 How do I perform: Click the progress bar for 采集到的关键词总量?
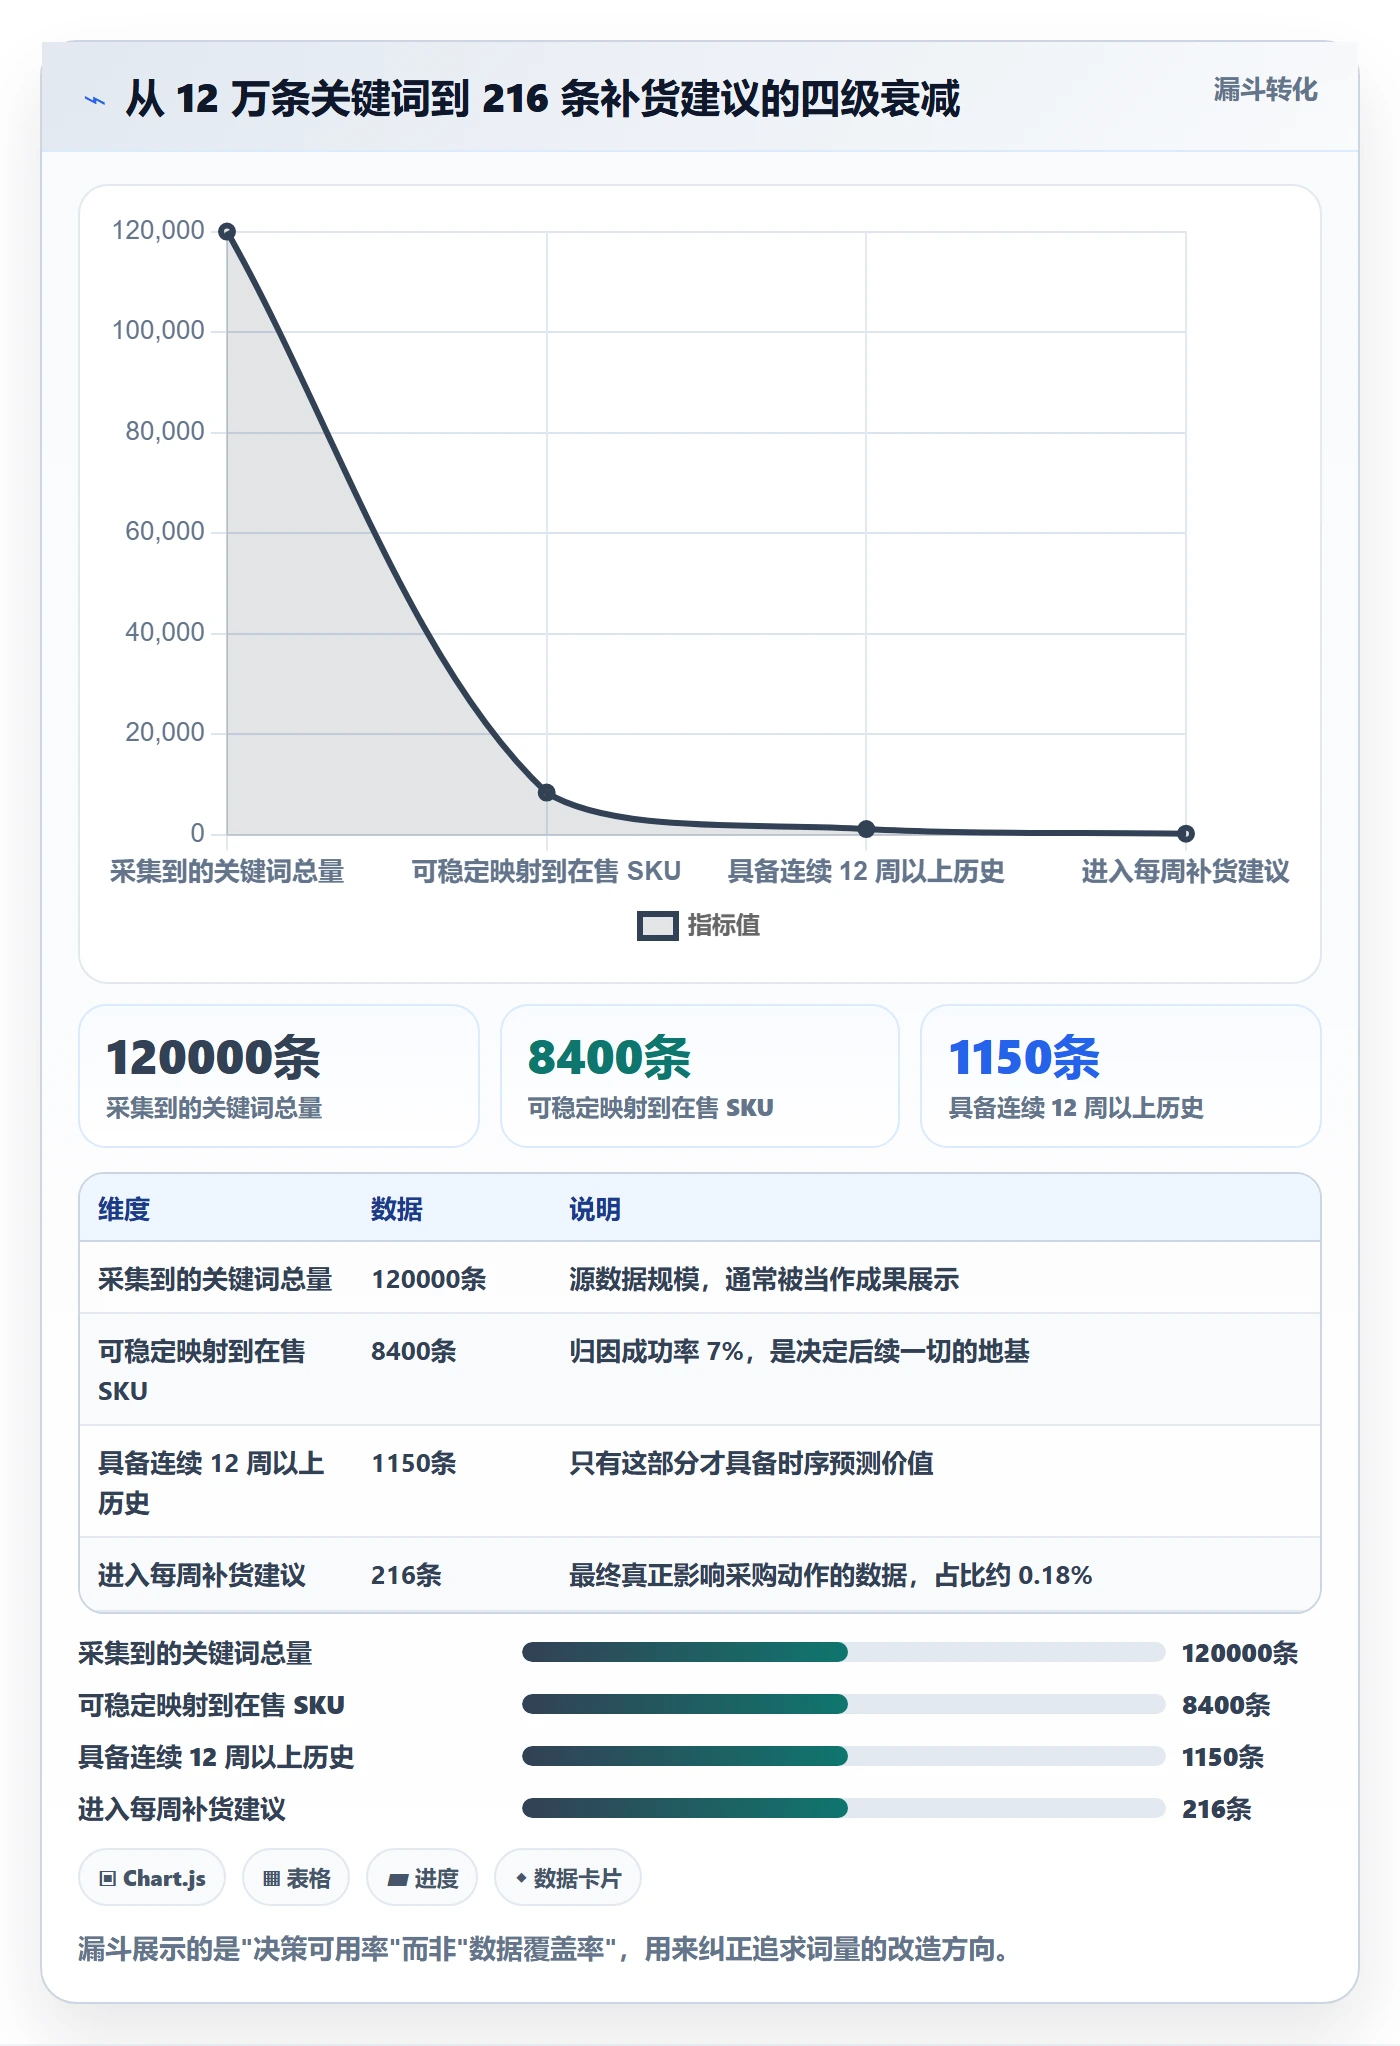[x=843, y=1652]
